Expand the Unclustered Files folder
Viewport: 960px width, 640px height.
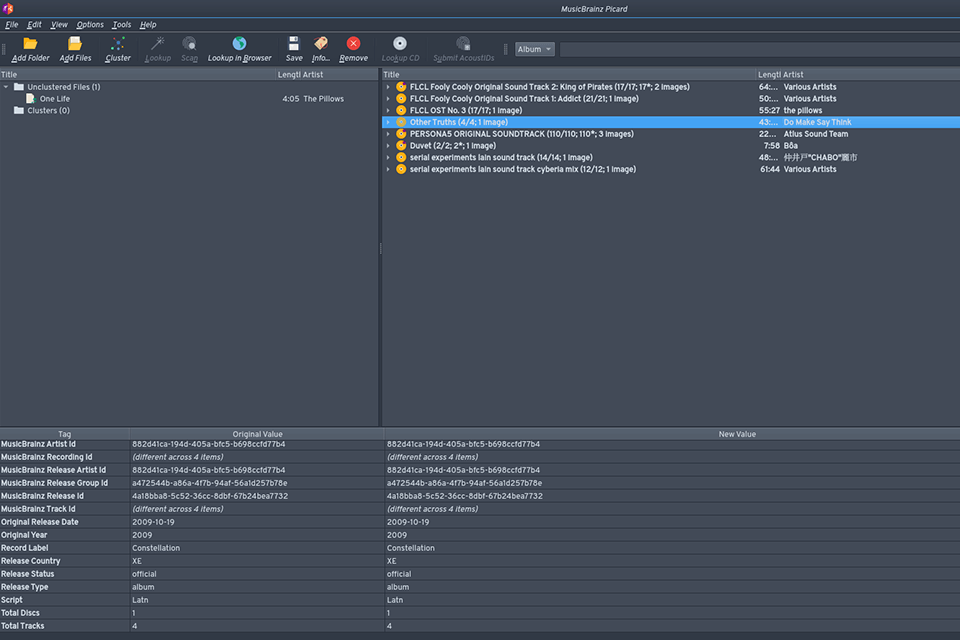[5, 86]
